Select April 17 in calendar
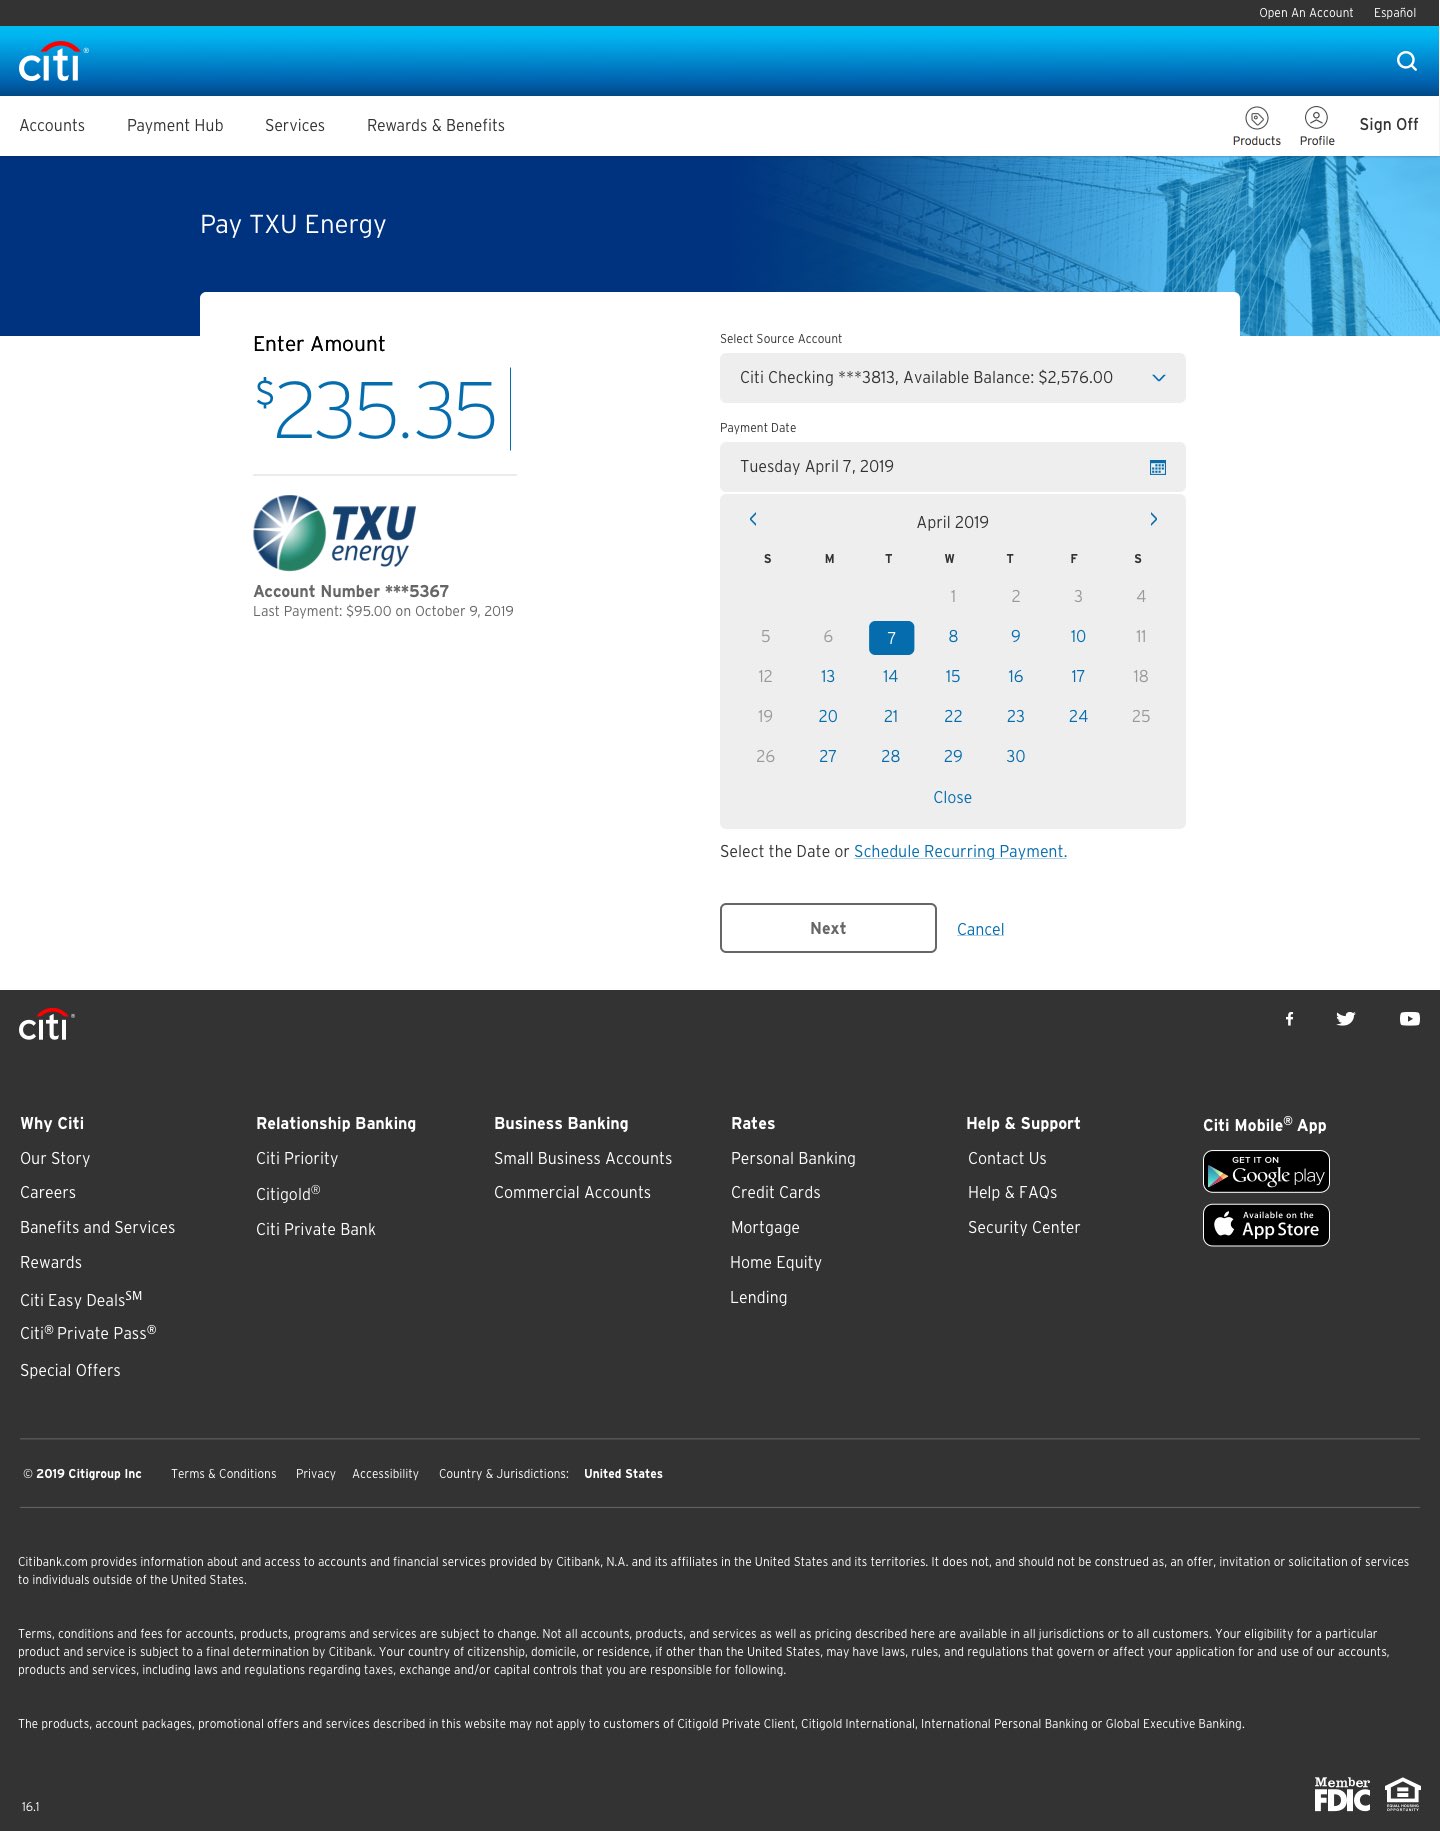1440x1831 pixels. [x=1078, y=676]
